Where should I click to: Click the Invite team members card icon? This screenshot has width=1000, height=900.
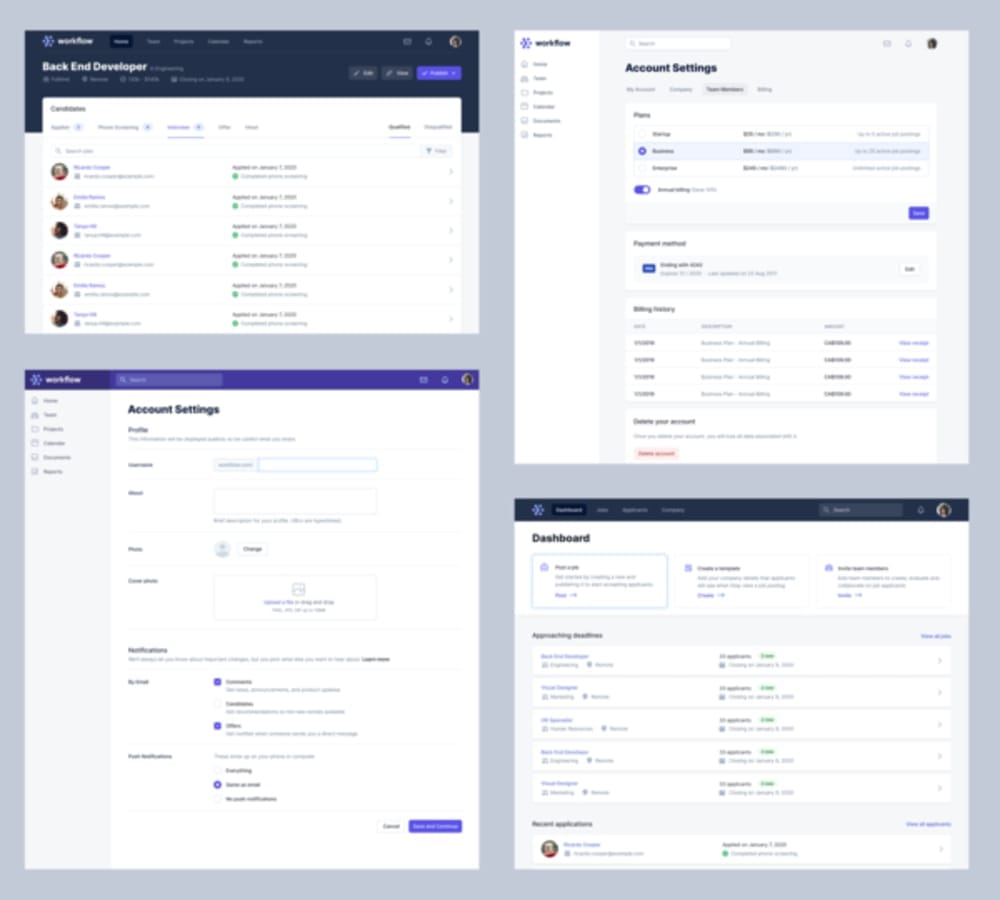click(x=830, y=568)
